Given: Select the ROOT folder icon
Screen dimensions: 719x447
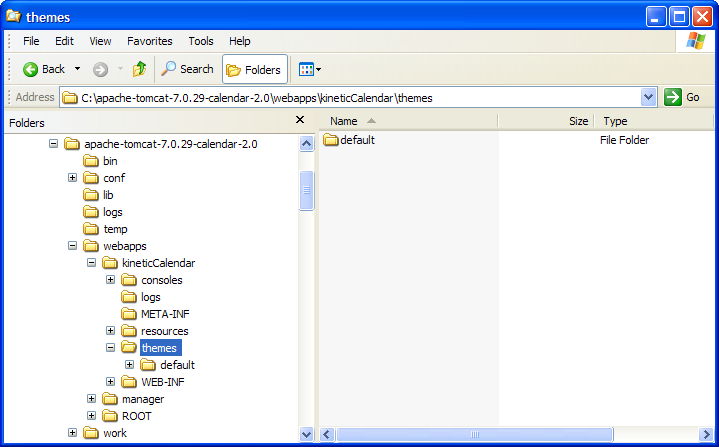Looking at the screenshot, I should pyautogui.click(x=110, y=416).
